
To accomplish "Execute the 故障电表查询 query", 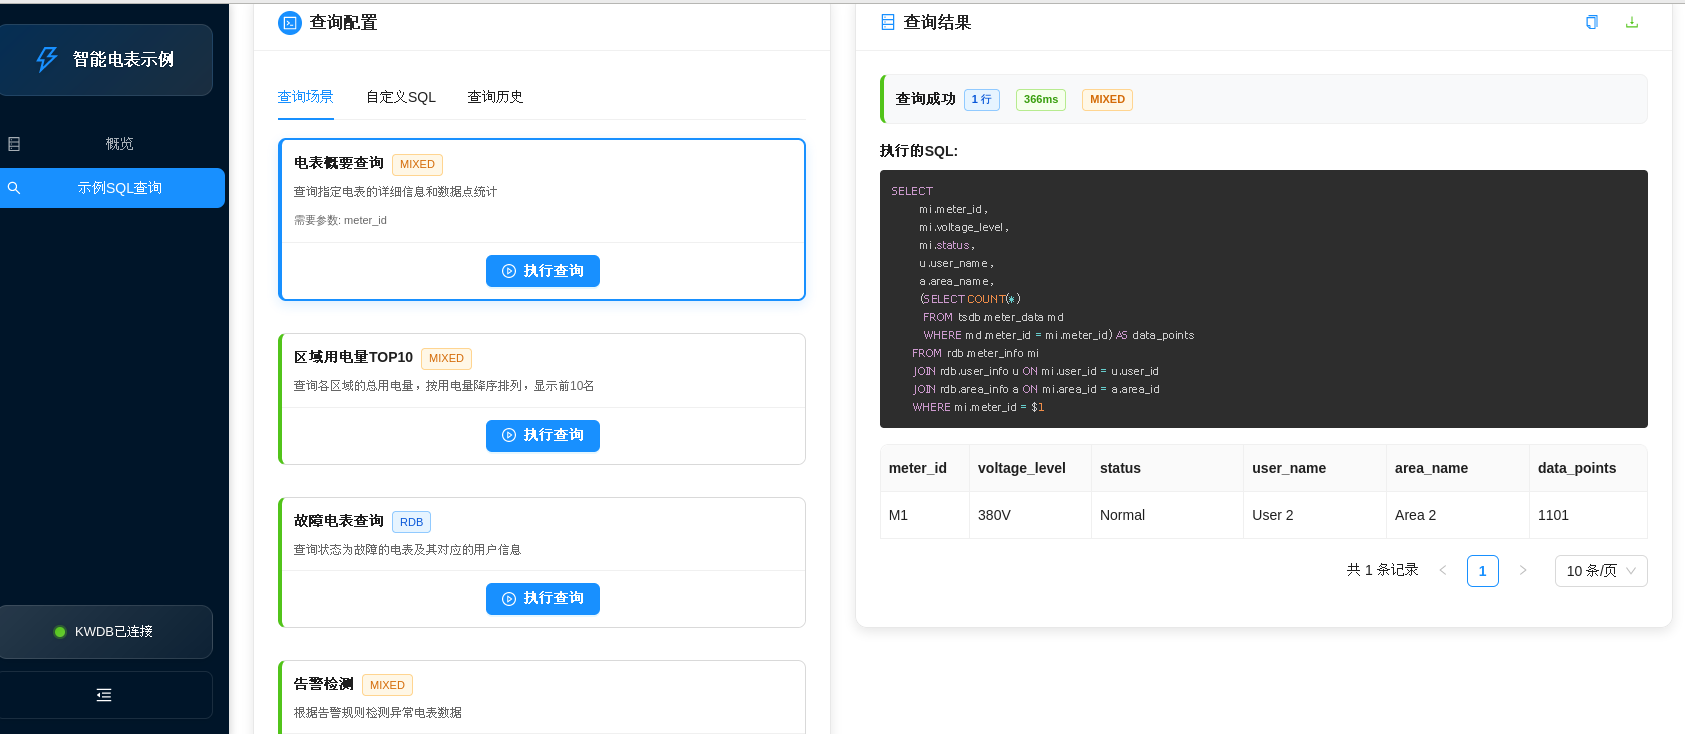I will [x=543, y=598].
